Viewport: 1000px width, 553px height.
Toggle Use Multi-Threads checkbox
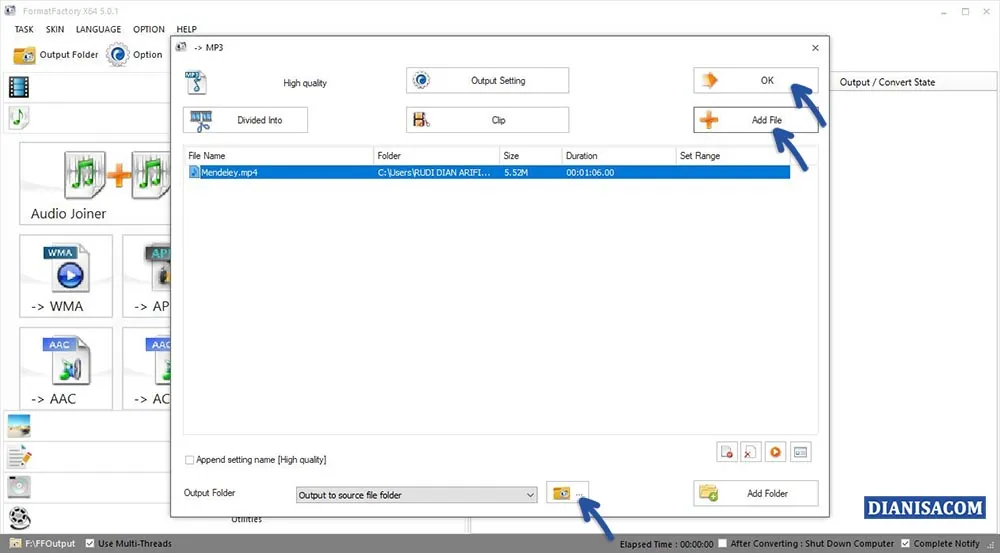(90, 543)
